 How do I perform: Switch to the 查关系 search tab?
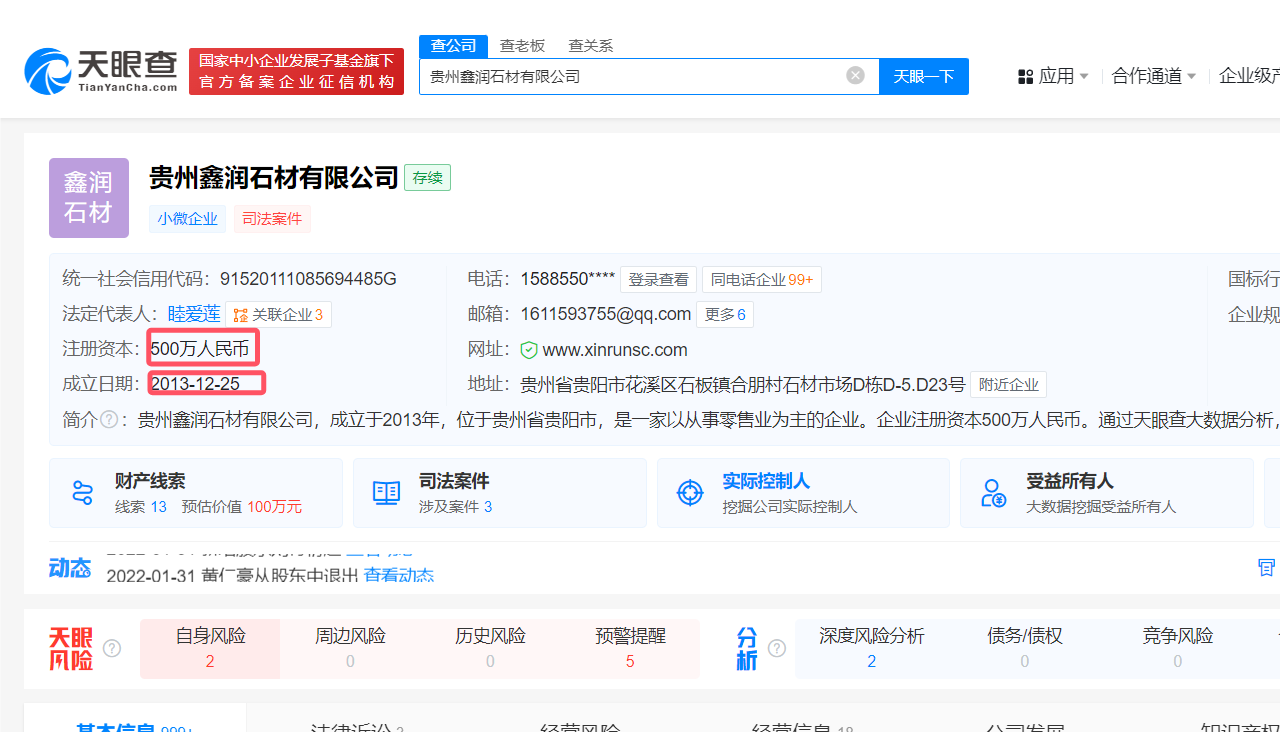point(590,46)
